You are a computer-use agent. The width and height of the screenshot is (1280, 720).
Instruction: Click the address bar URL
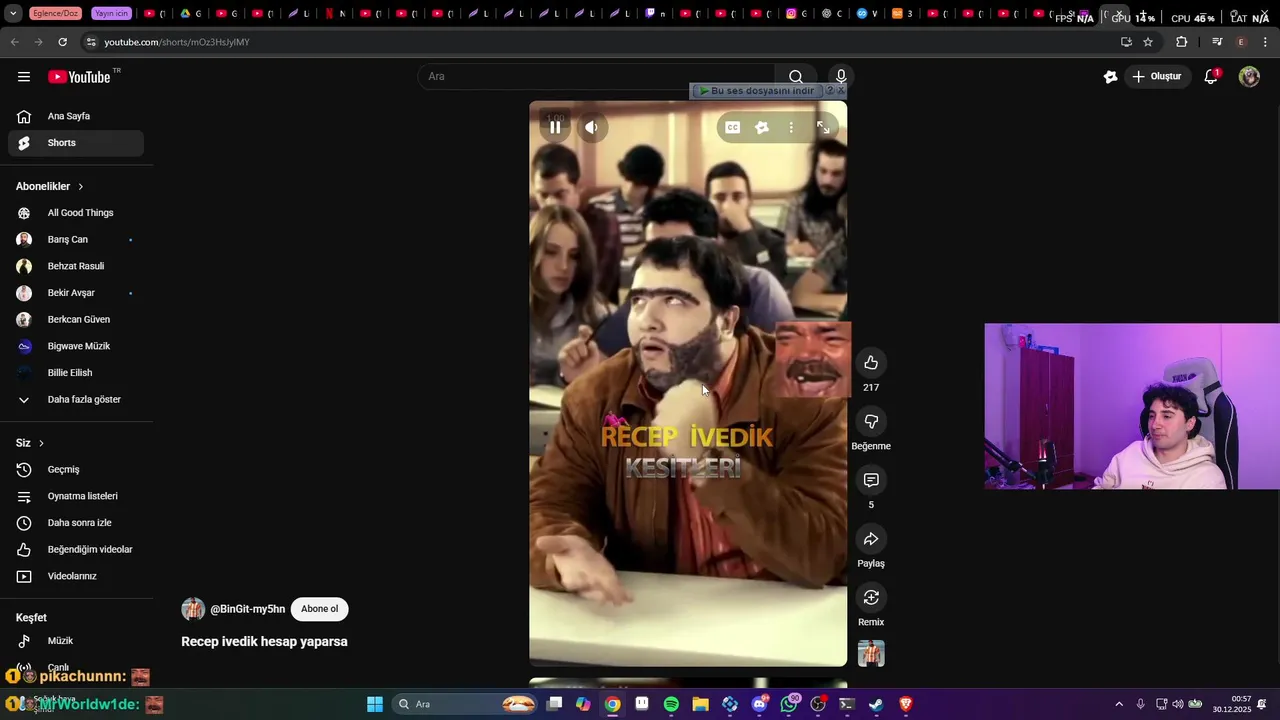(x=176, y=42)
